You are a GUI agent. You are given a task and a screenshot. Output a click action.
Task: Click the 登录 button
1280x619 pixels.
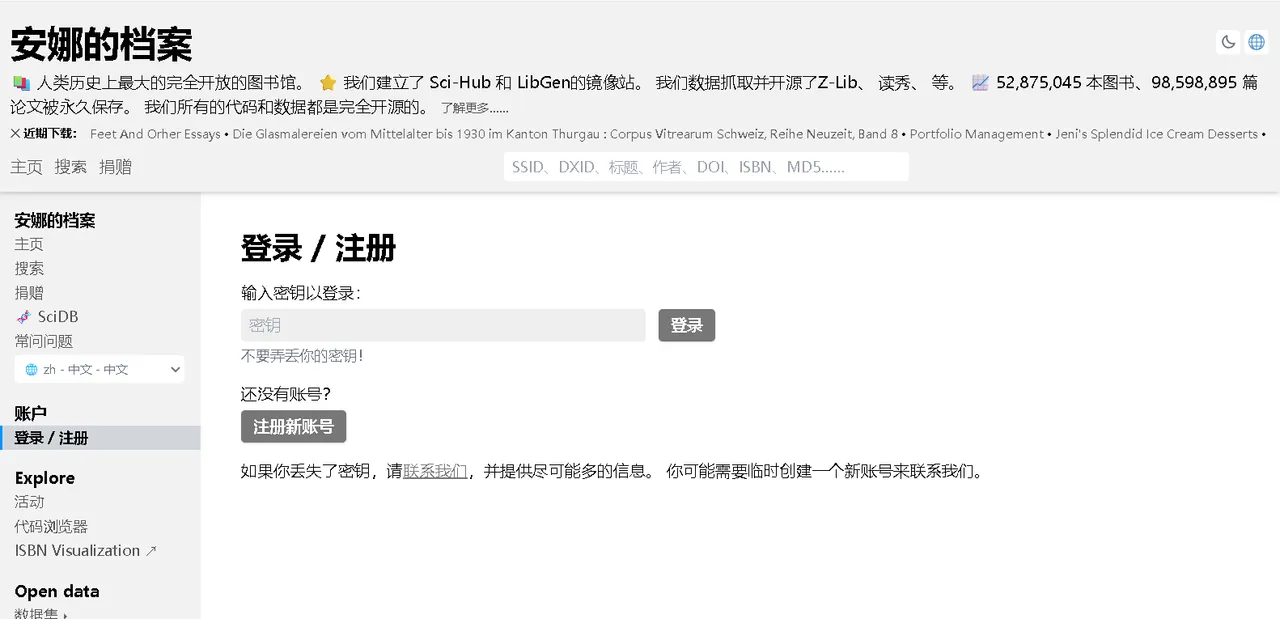tap(687, 325)
